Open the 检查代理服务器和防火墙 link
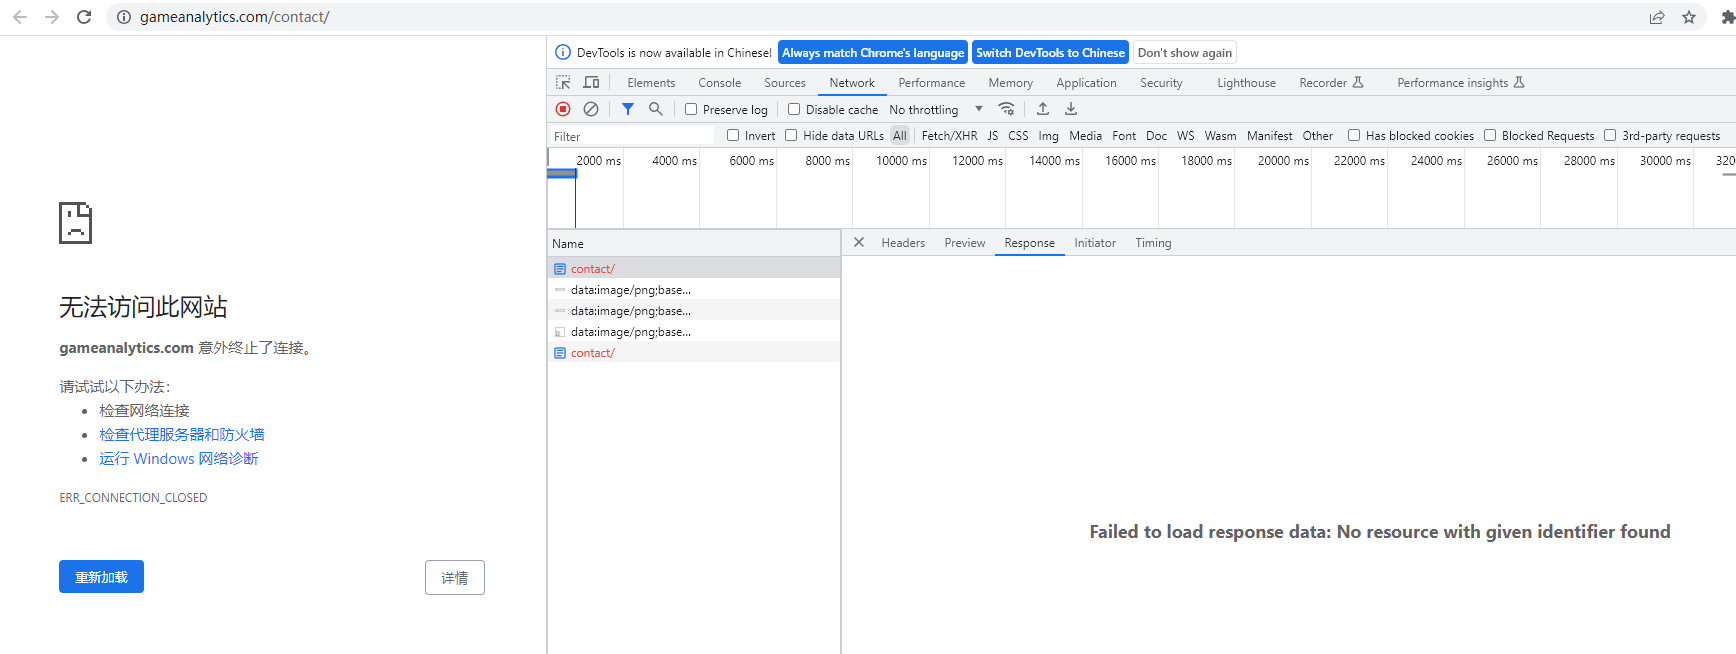The image size is (1736, 654). coord(182,435)
